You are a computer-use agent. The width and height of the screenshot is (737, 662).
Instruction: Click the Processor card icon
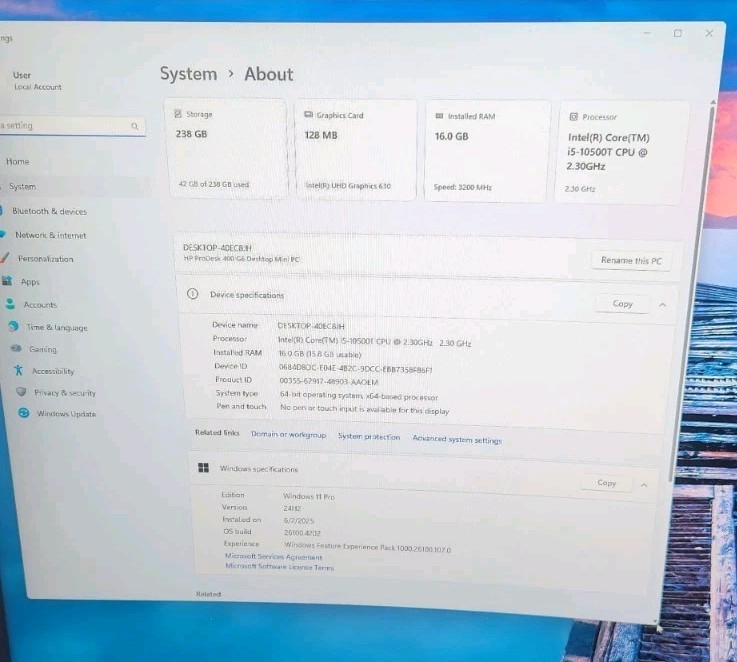point(573,117)
